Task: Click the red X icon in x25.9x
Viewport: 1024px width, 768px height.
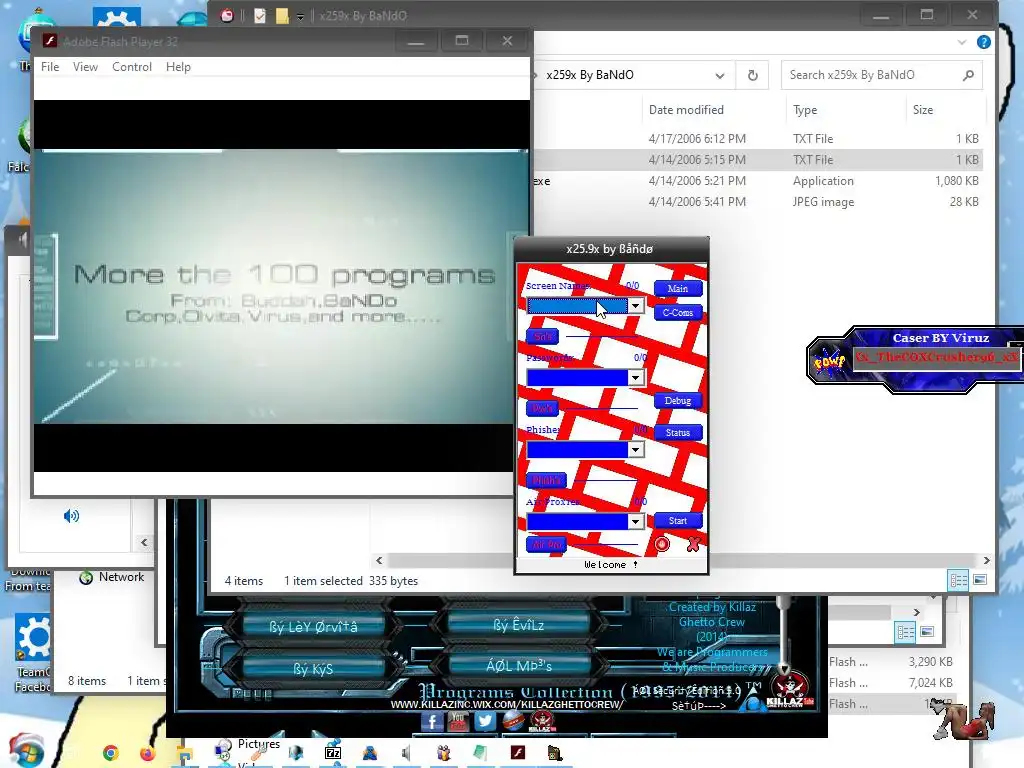Action: (693, 544)
